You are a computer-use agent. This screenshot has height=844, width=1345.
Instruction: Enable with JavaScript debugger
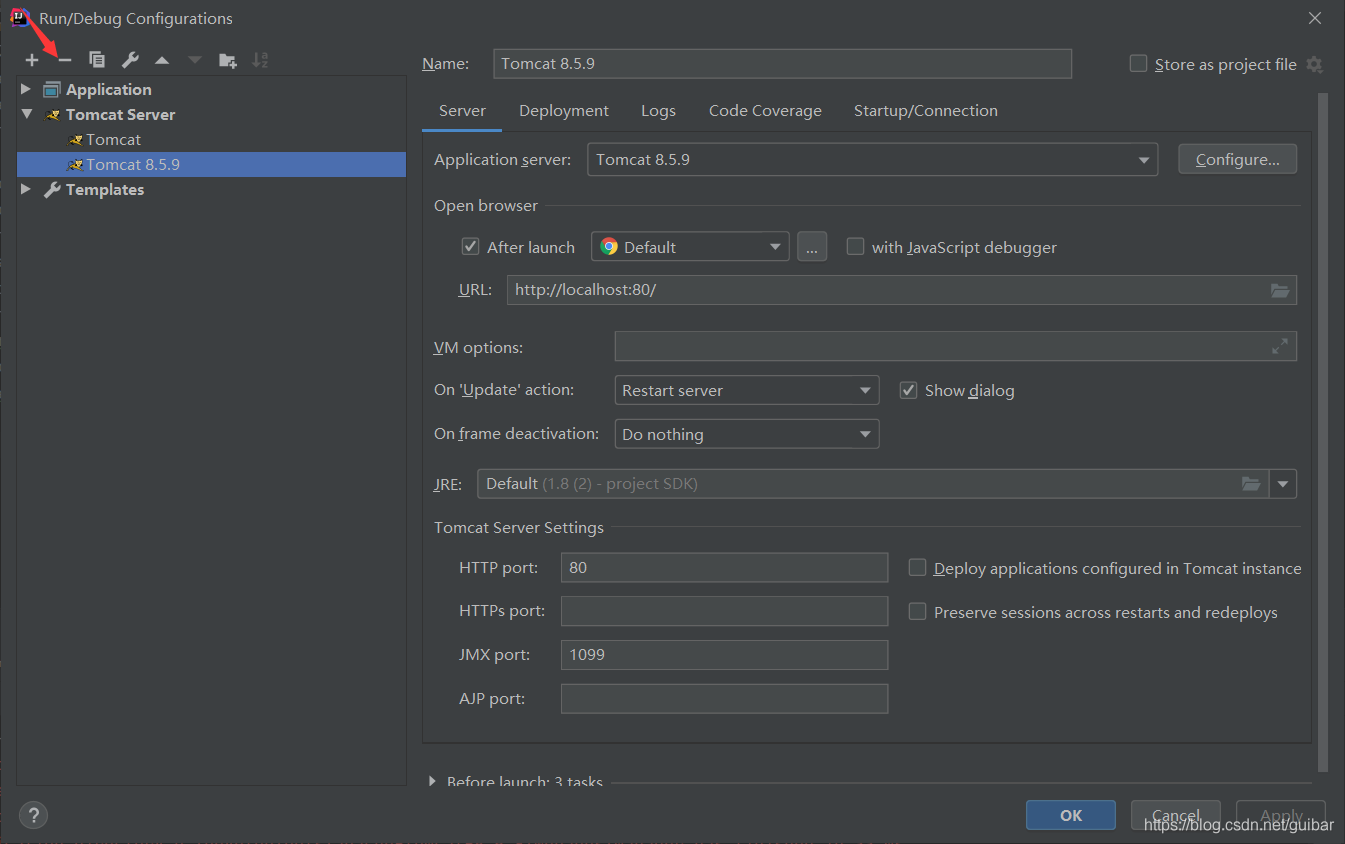pyautogui.click(x=855, y=246)
